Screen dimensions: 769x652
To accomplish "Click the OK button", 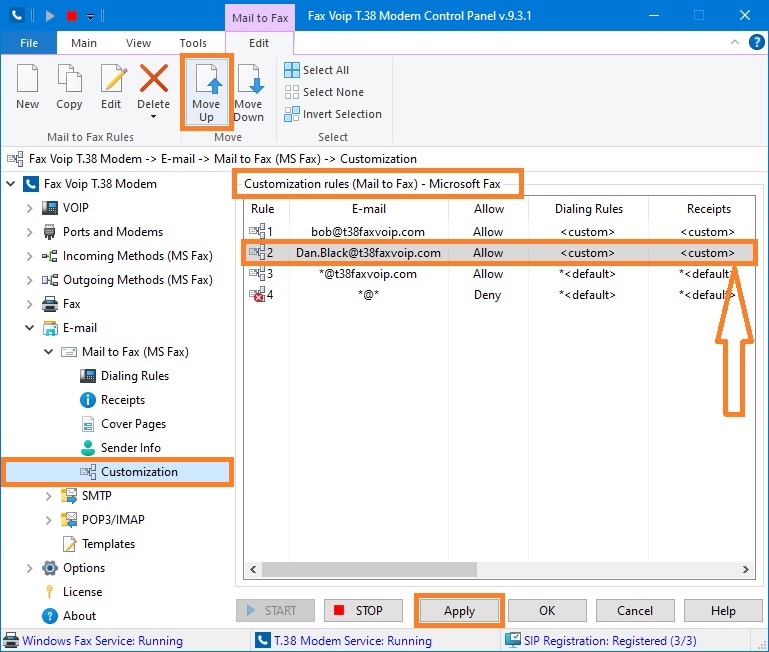I will (x=547, y=611).
